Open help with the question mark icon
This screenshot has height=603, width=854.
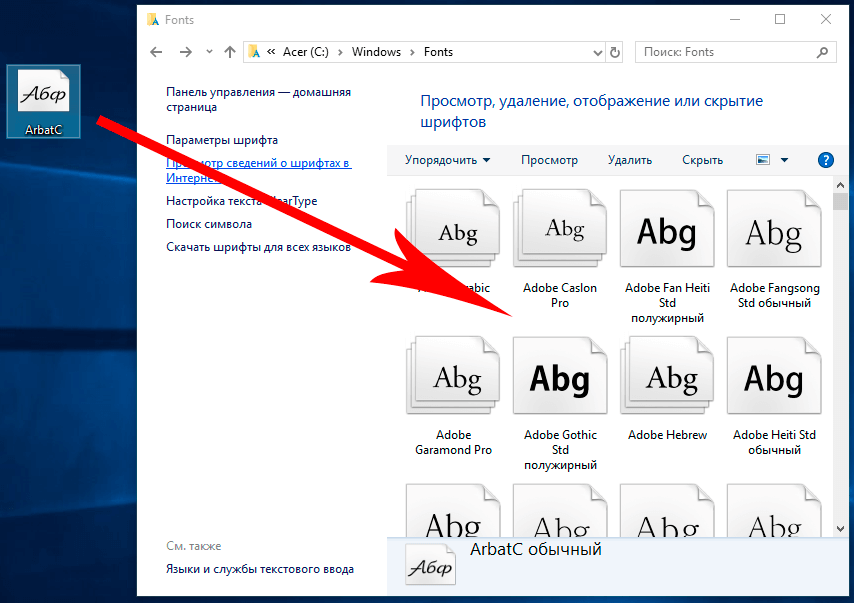click(x=826, y=160)
